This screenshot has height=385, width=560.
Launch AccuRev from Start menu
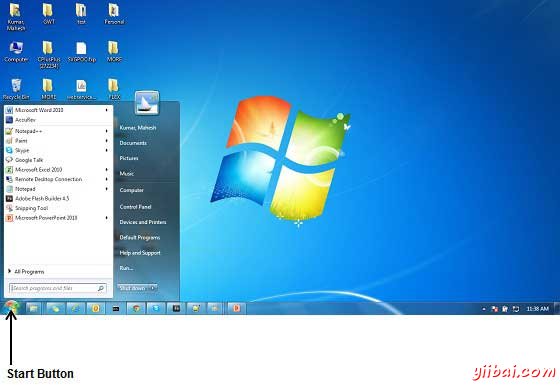point(58,120)
